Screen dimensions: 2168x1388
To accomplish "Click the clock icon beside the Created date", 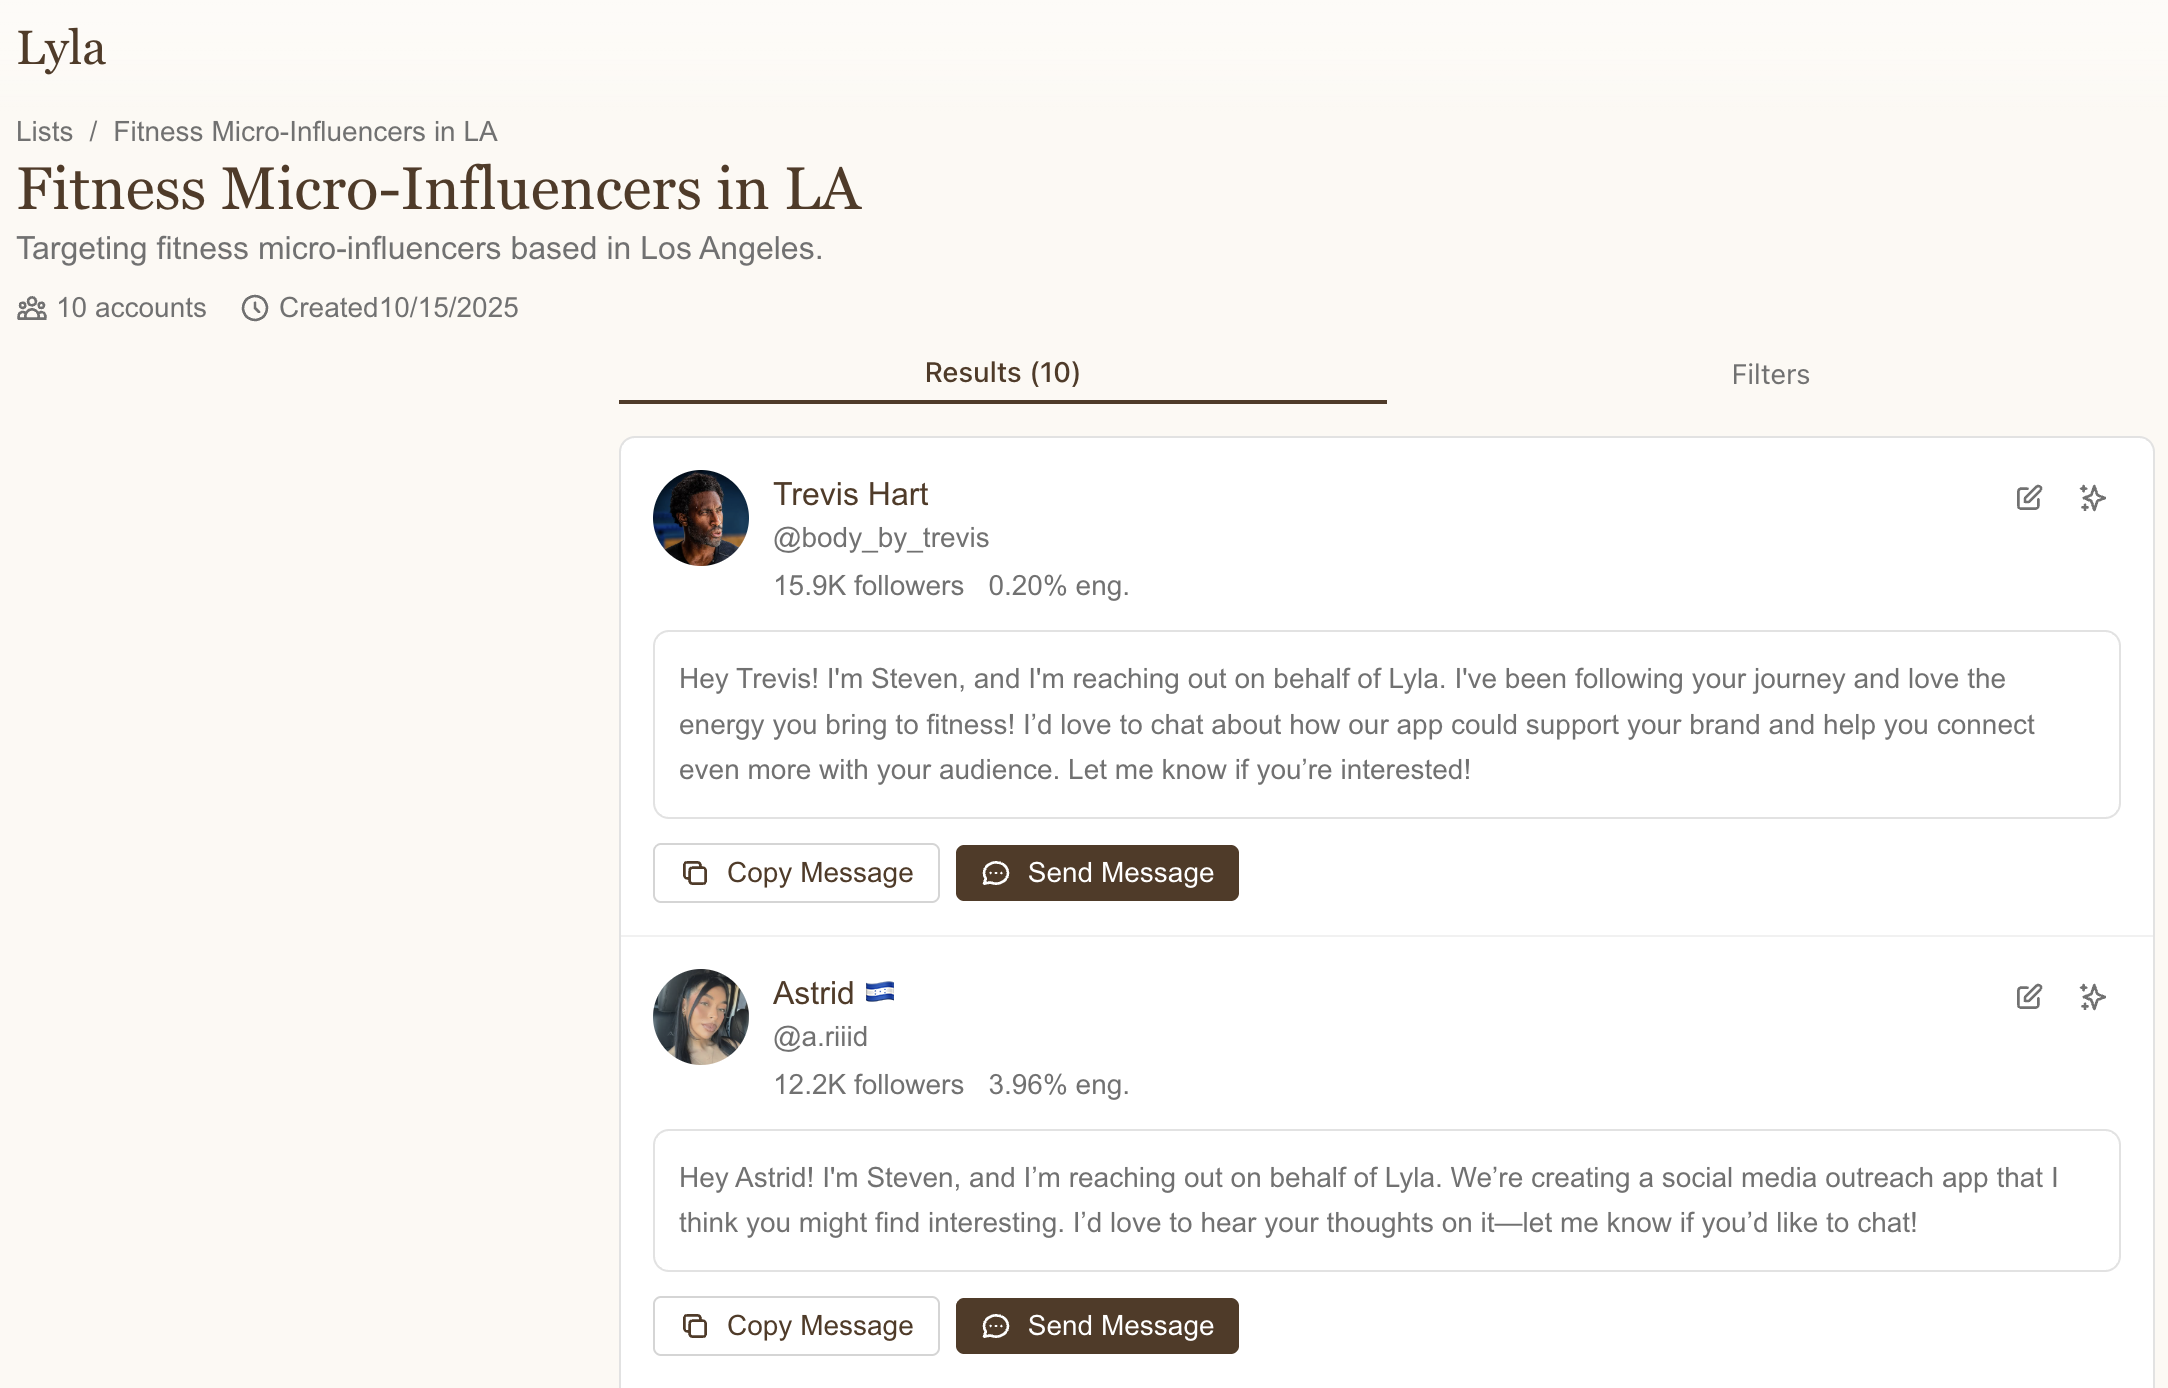I will point(255,308).
